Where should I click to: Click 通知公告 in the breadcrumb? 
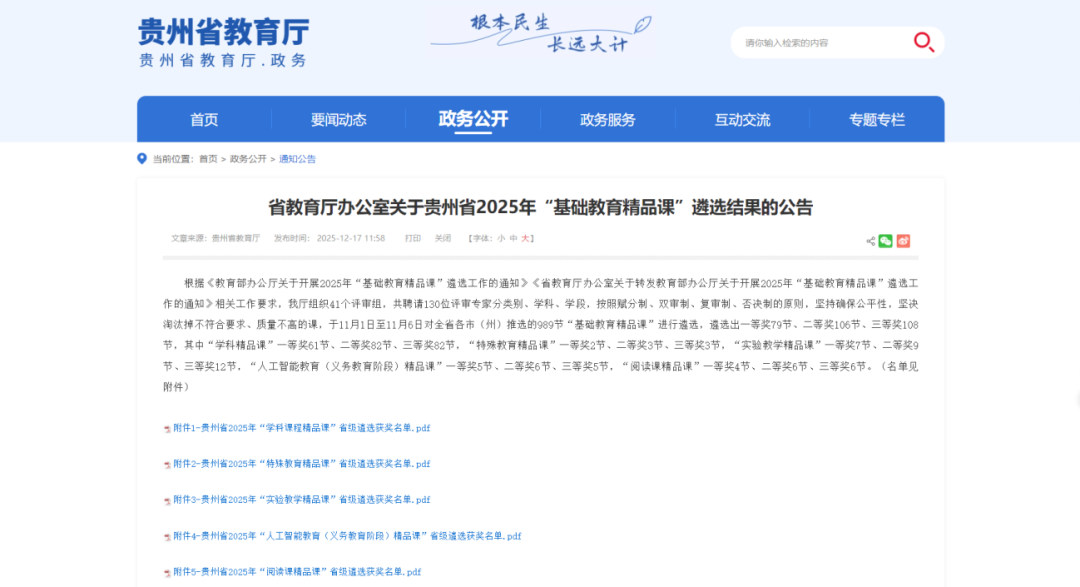tap(297, 159)
